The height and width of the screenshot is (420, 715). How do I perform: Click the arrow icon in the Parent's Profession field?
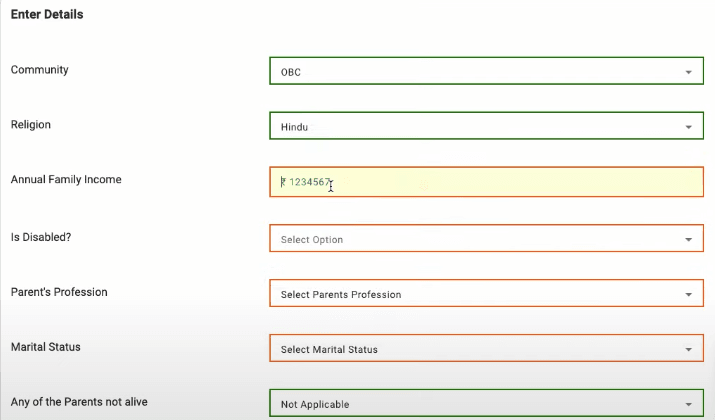[x=688, y=295]
